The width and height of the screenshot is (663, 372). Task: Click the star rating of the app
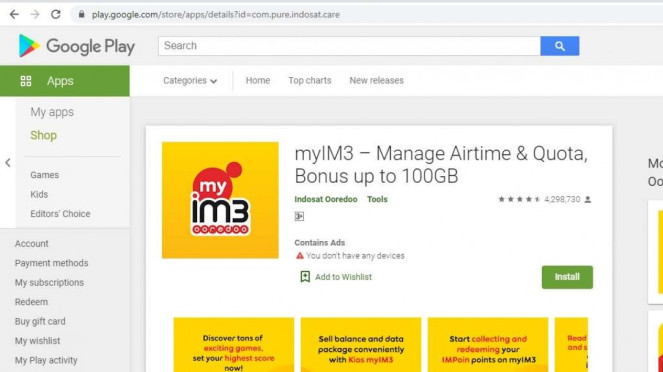pyautogui.click(x=519, y=199)
